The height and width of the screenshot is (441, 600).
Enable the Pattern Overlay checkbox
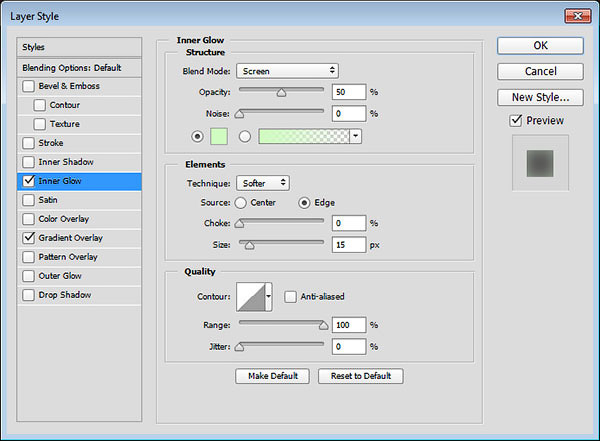(x=28, y=257)
